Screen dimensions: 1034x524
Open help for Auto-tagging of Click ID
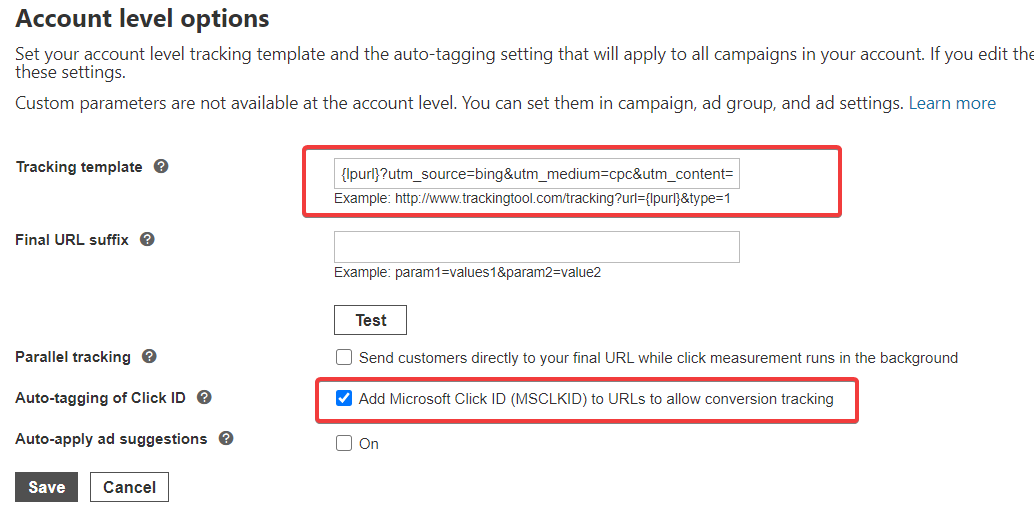tap(204, 398)
